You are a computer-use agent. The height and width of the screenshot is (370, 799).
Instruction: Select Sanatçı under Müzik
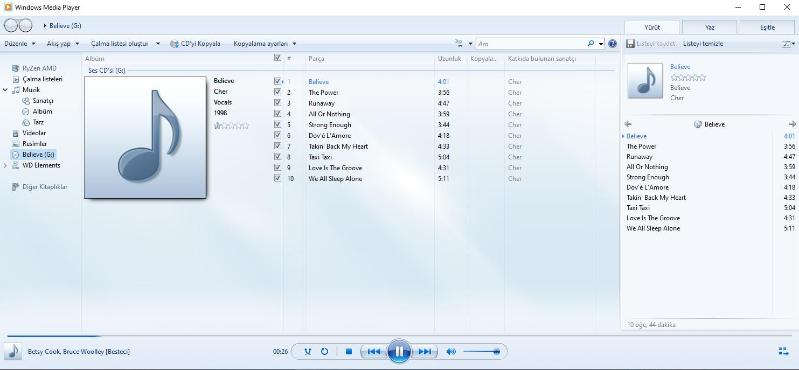38,101
